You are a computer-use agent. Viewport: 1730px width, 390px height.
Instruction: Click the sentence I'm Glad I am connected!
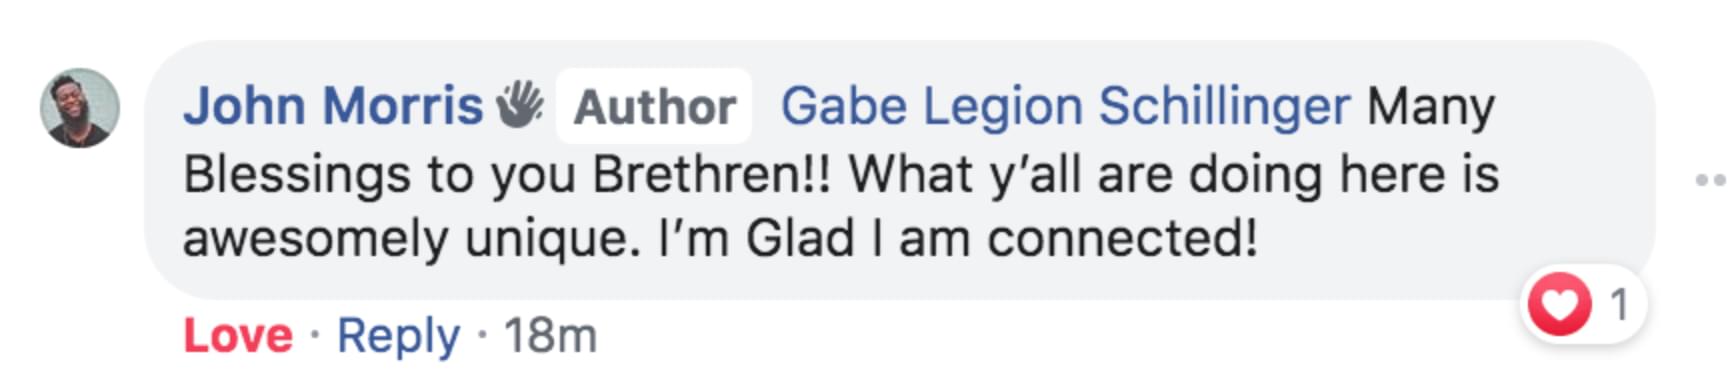[957, 239]
